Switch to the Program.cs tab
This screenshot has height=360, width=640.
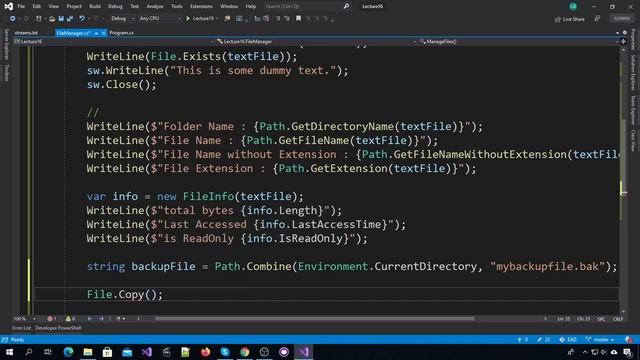point(121,33)
